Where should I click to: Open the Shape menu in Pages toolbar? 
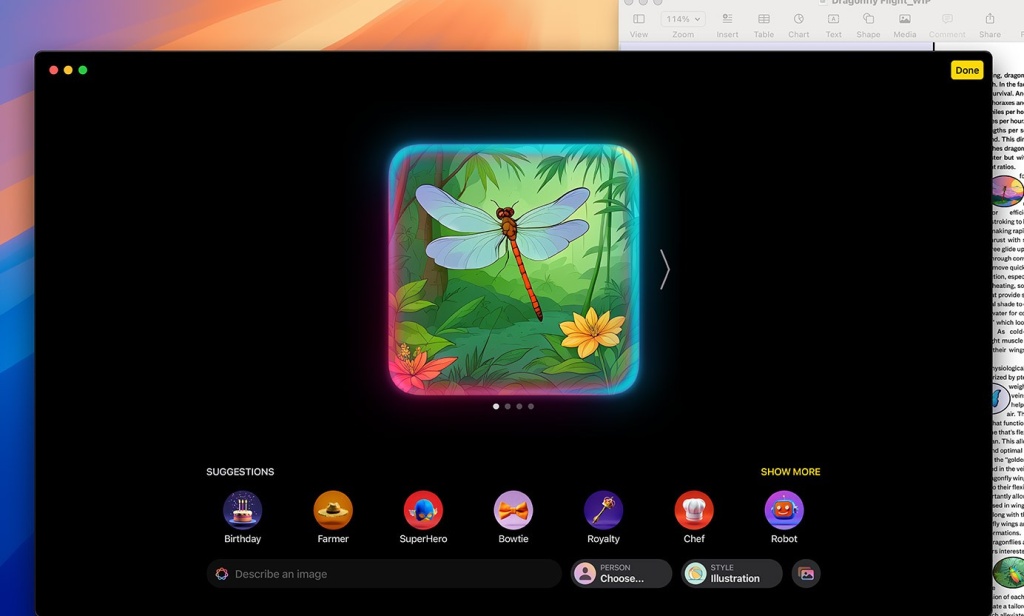tap(868, 25)
